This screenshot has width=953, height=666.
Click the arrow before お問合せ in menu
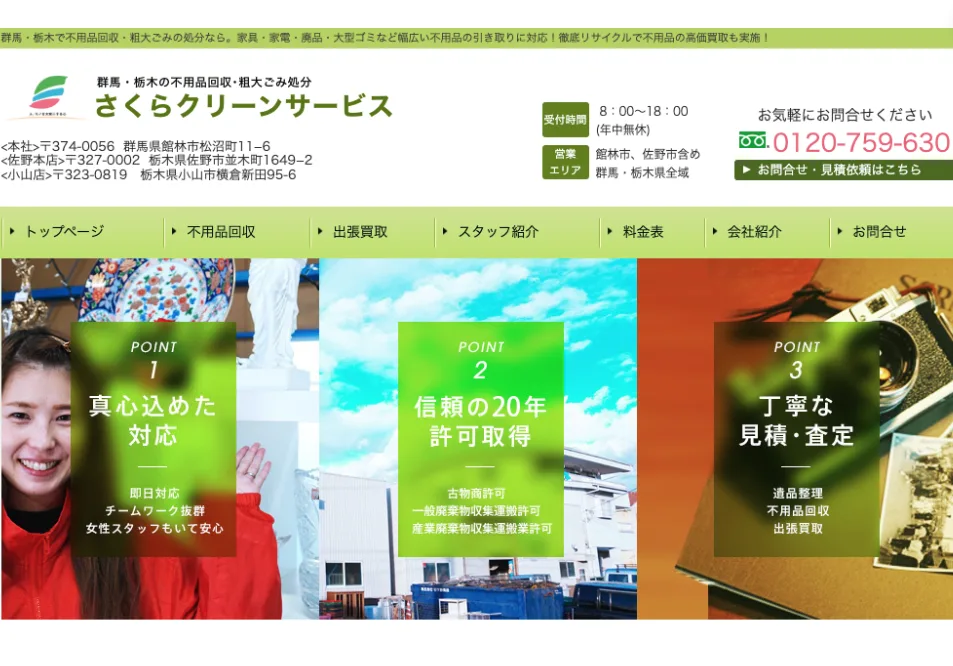point(840,232)
